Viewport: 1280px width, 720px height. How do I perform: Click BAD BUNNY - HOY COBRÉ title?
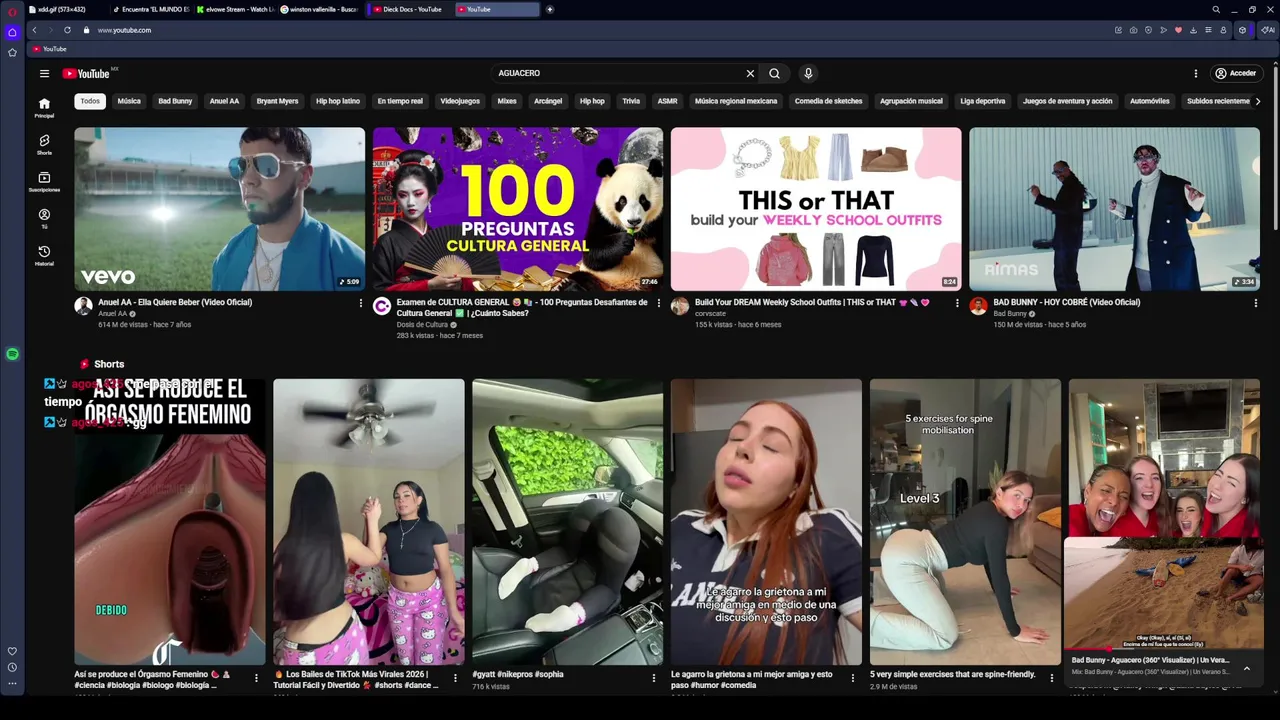tap(1066, 302)
